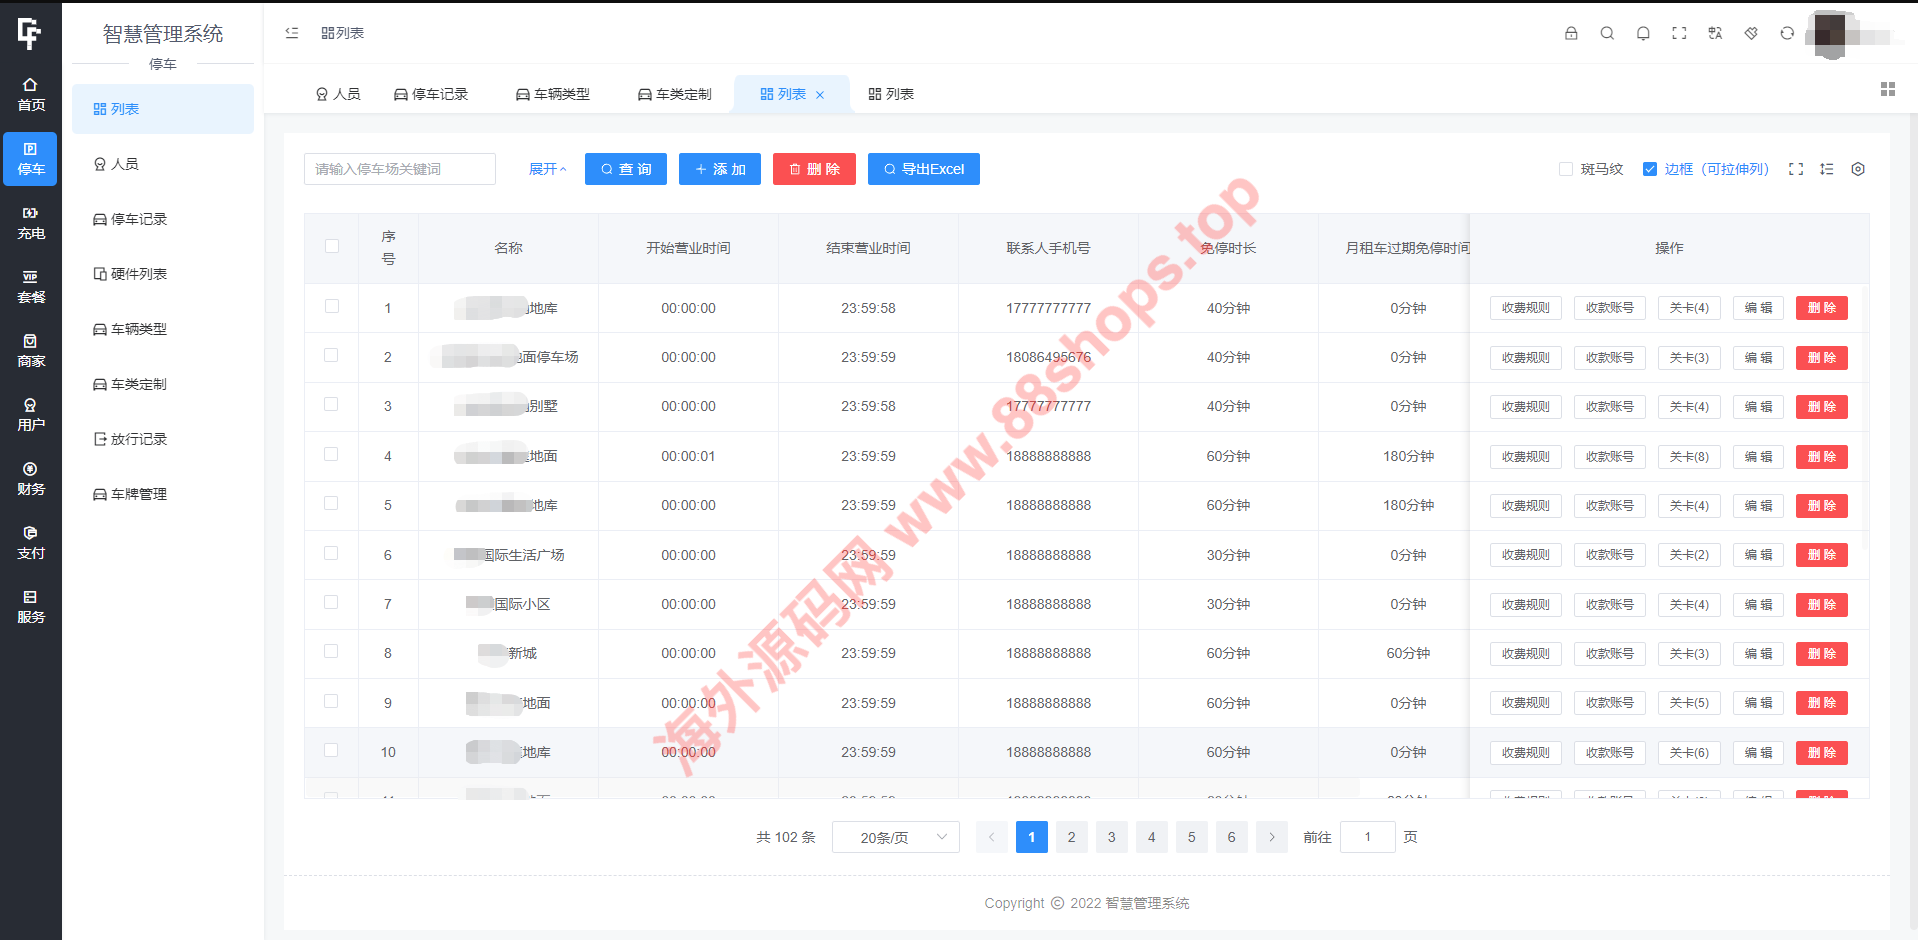Expand the 展开 search filters

tap(547, 169)
